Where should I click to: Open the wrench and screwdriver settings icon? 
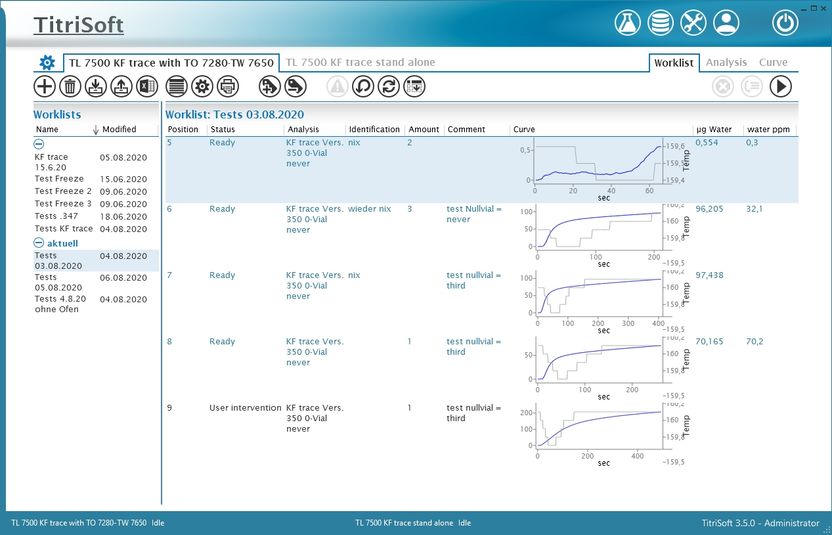point(693,23)
